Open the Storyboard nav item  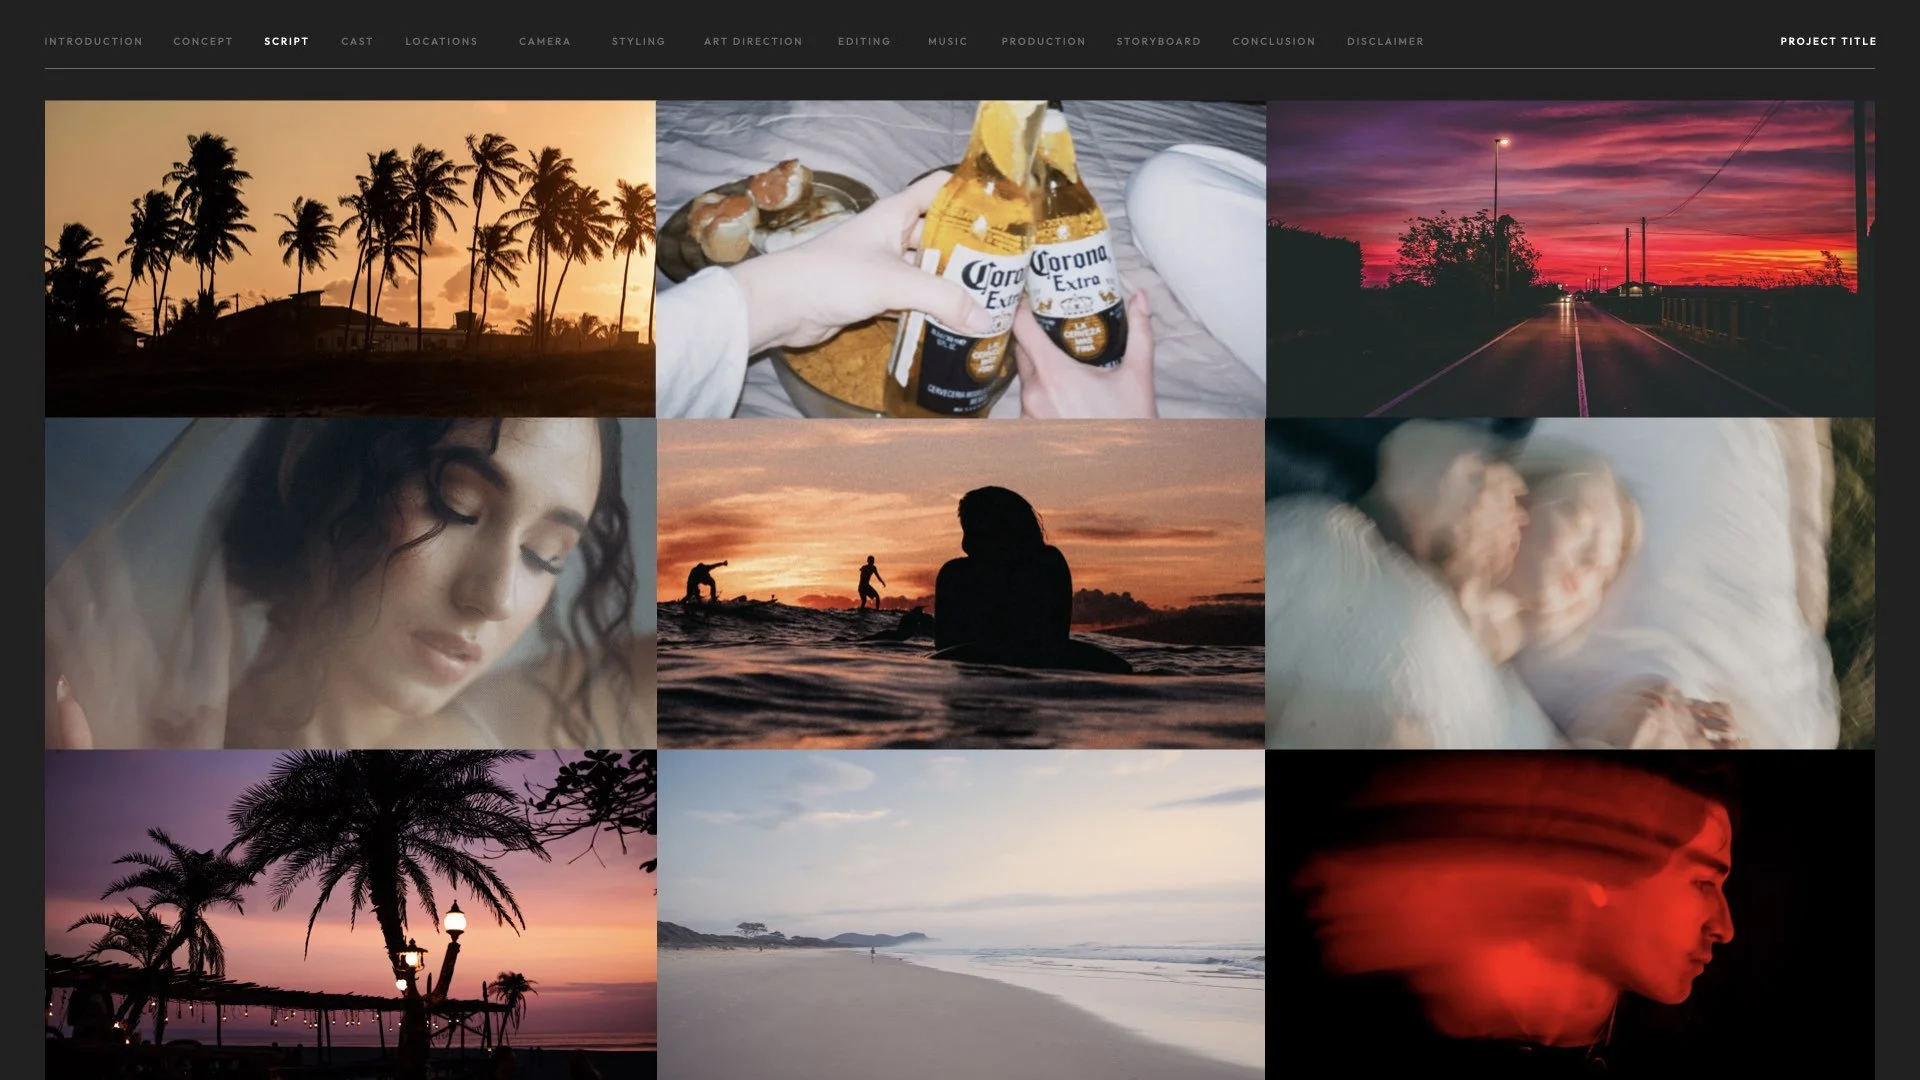point(1158,41)
